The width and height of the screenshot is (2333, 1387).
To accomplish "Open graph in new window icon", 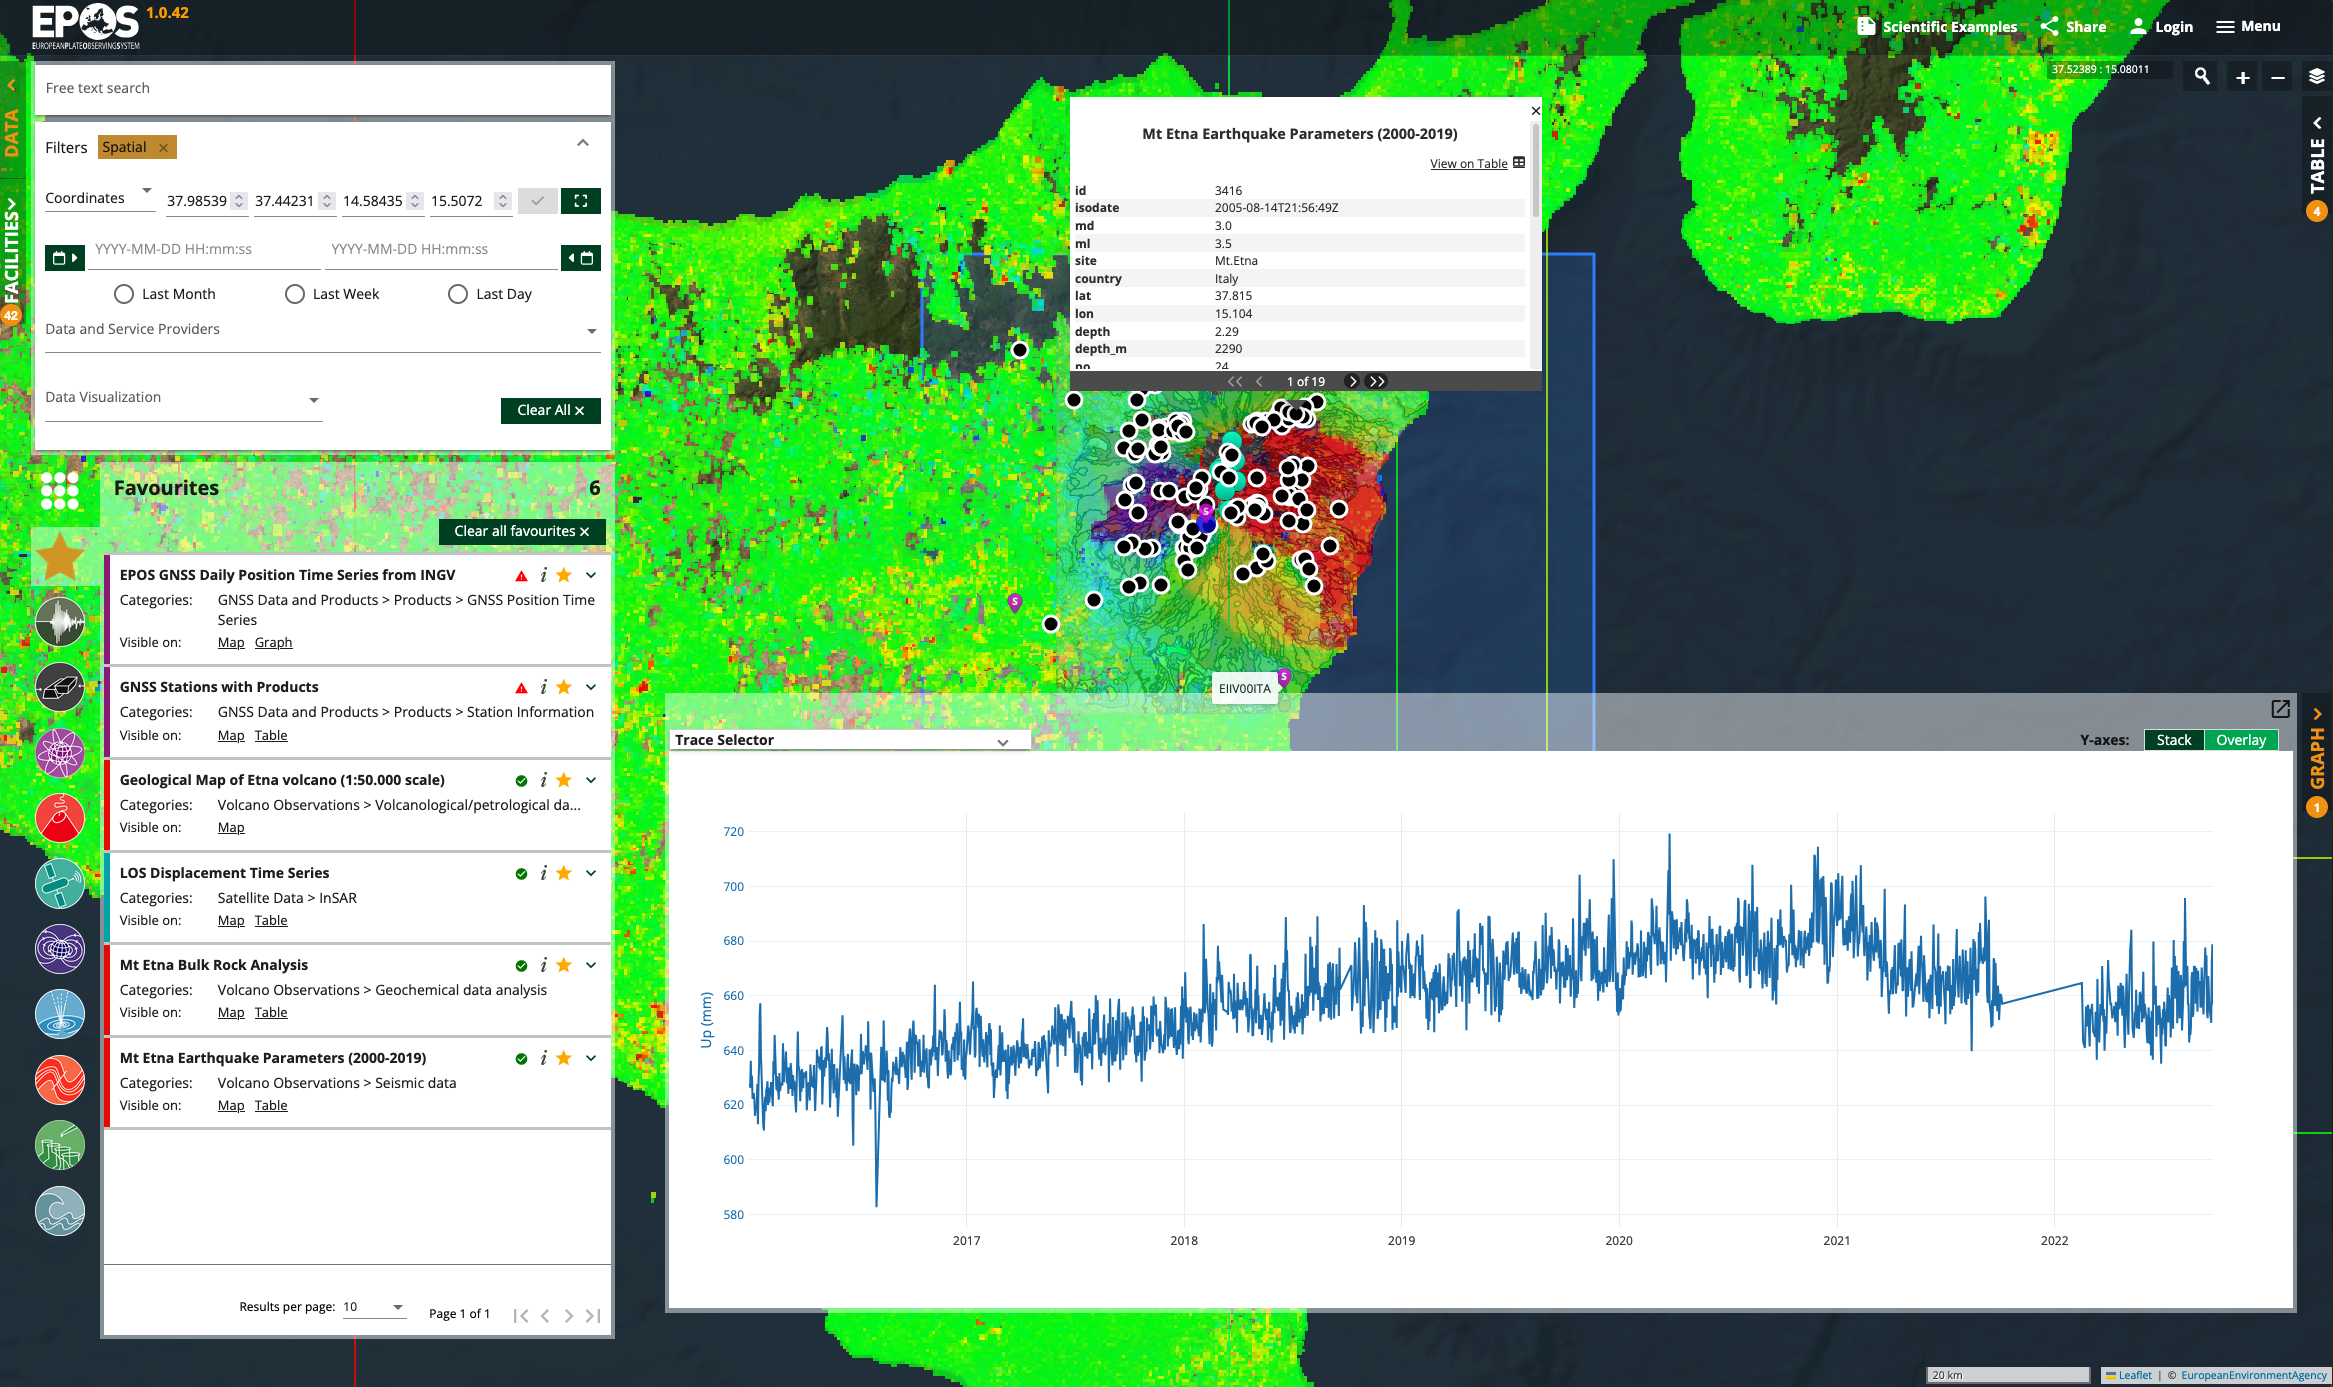I will tap(2280, 709).
